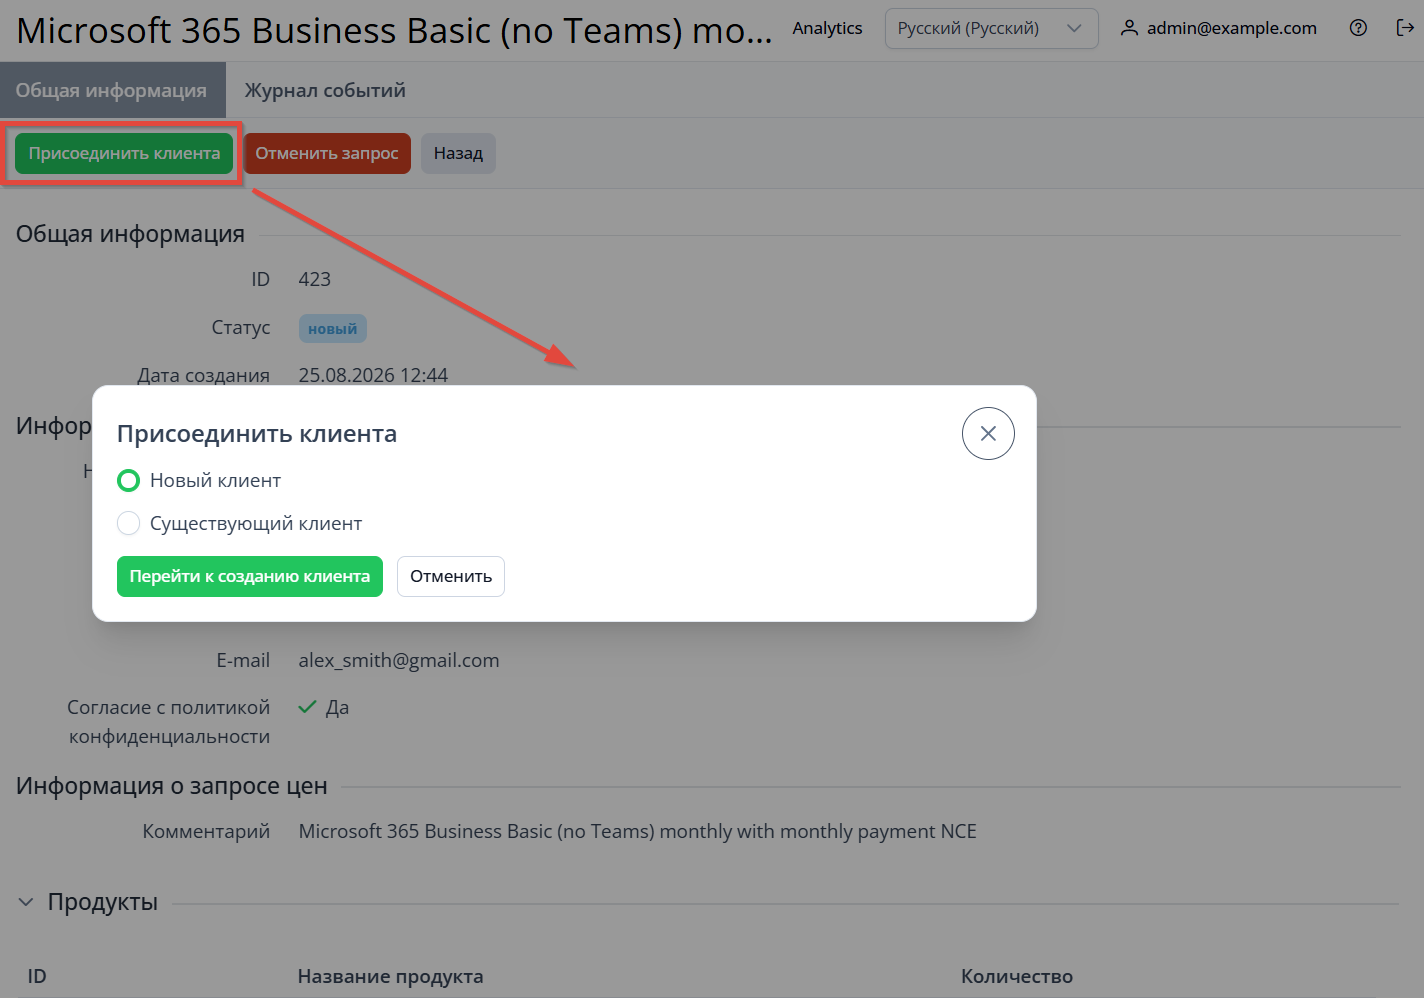1424x998 pixels.
Task: Open the Analytics menu item
Action: (827, 28)
